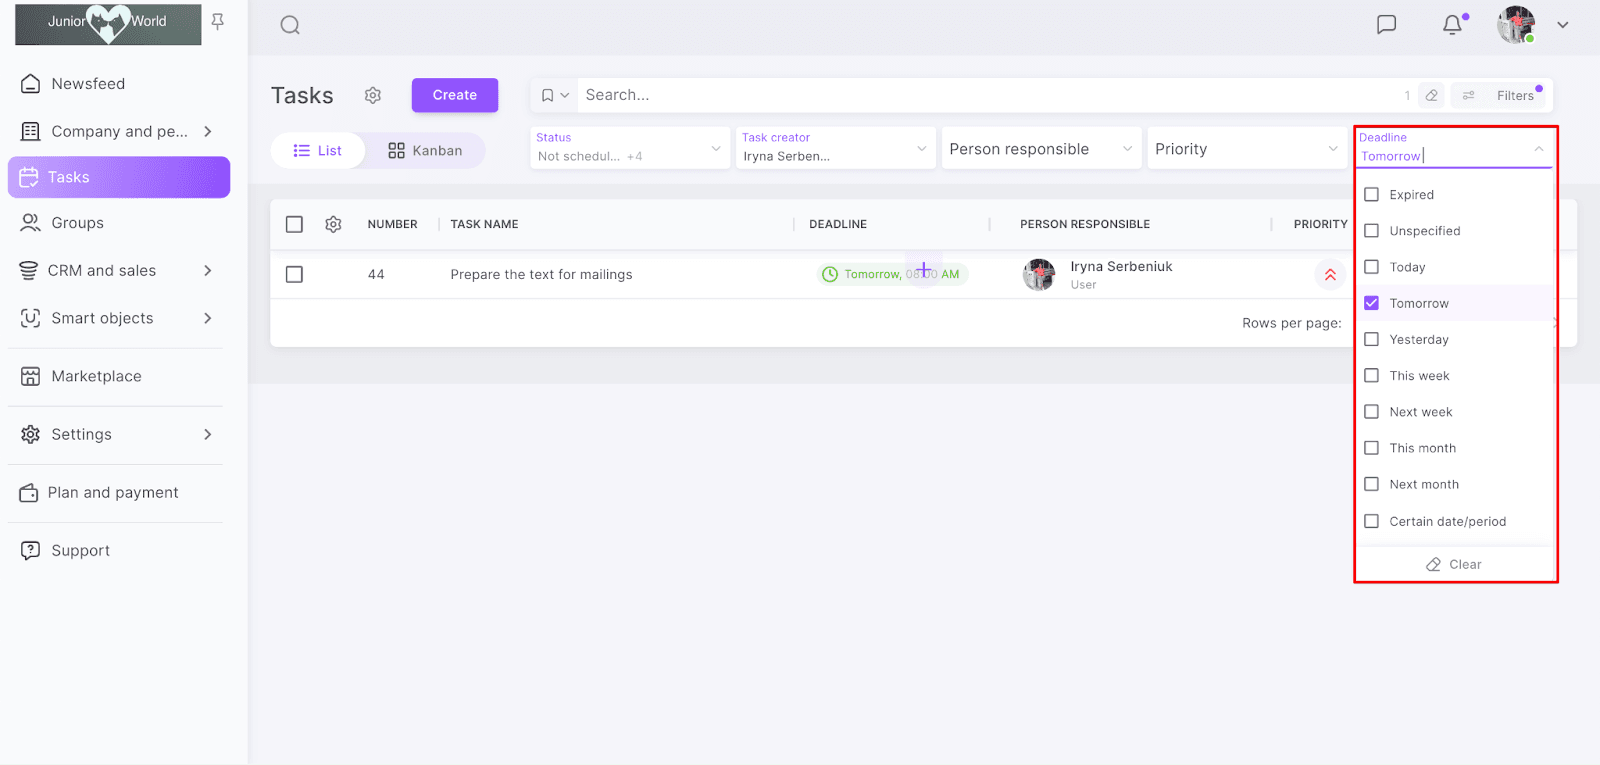Open the saved filters bookmark icon
This screenshot has height=765, width=1600.
pos(548,96)
